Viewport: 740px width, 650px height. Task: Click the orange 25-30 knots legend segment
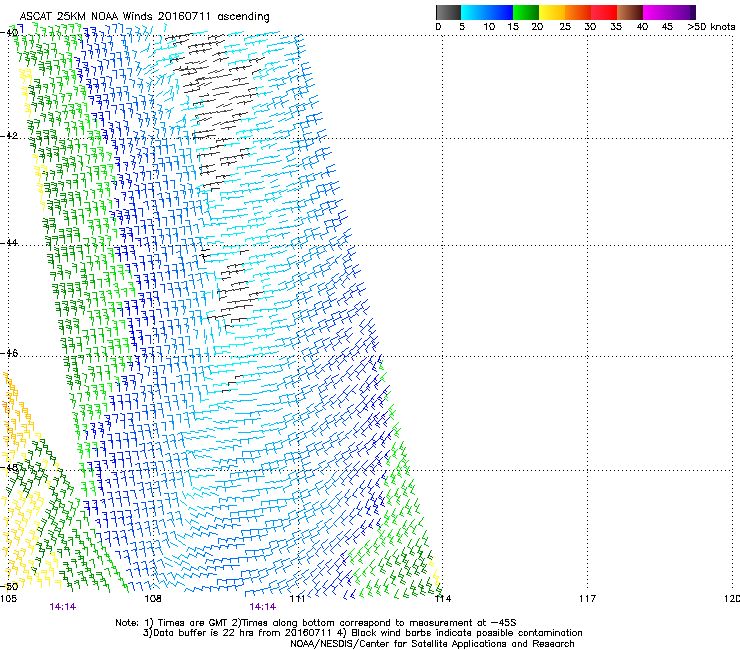click(x=578, y=12)
